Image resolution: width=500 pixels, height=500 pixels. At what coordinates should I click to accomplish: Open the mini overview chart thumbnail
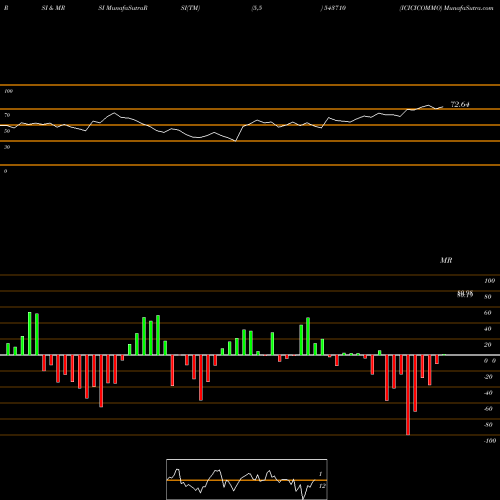tap(247, 479)
